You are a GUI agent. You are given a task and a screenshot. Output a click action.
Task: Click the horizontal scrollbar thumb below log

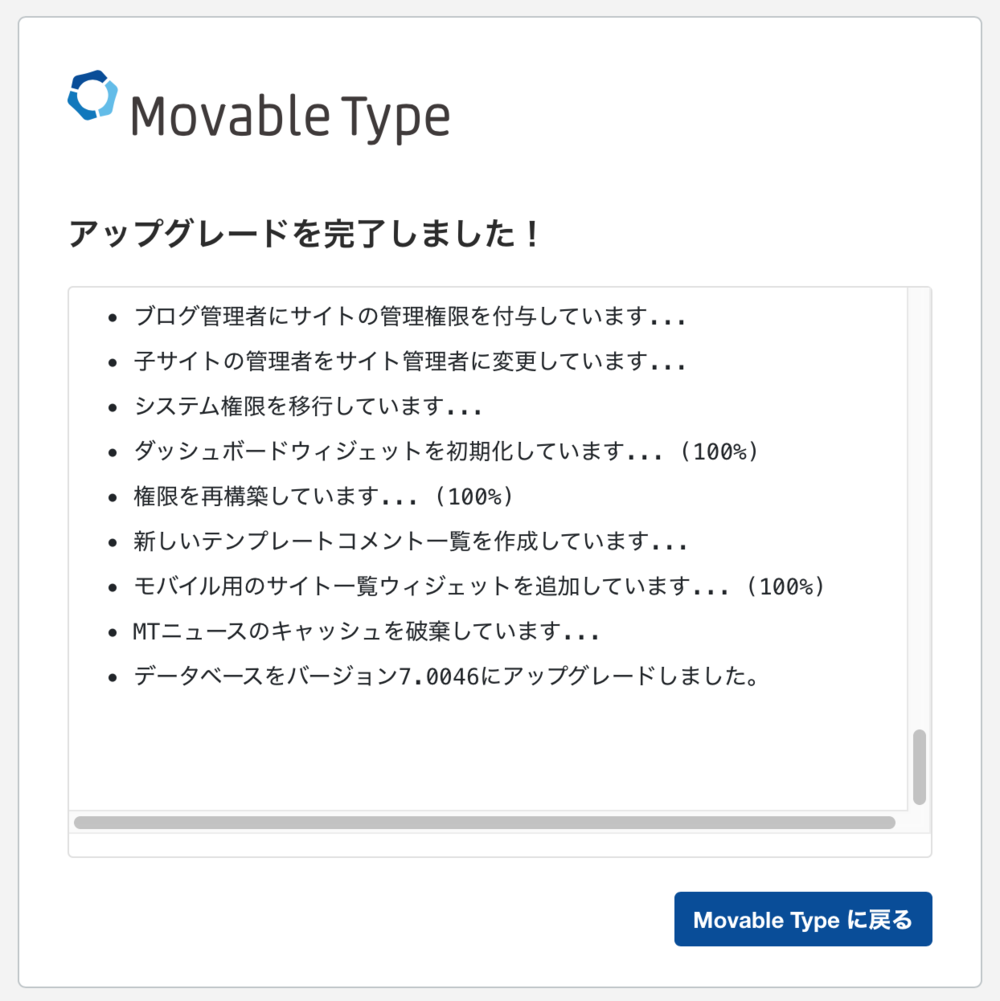484,822
